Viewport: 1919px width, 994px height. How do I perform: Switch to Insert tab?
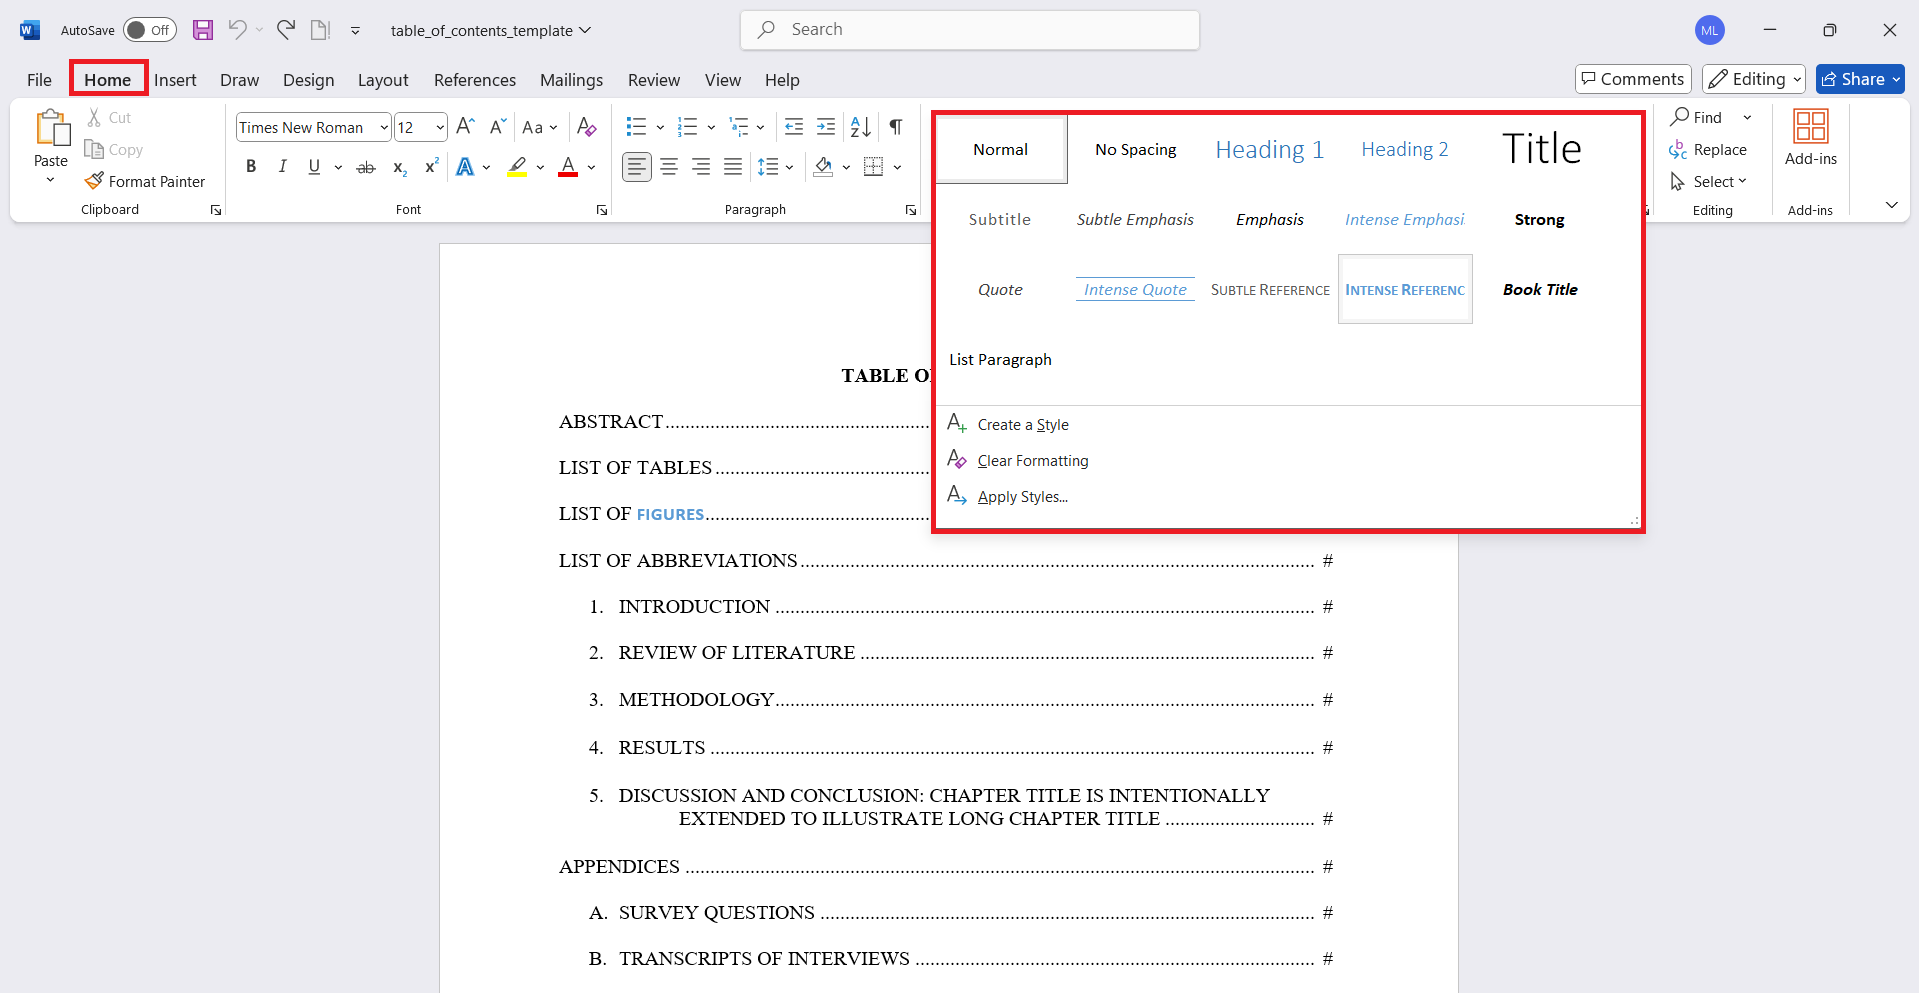coord(175,80)
